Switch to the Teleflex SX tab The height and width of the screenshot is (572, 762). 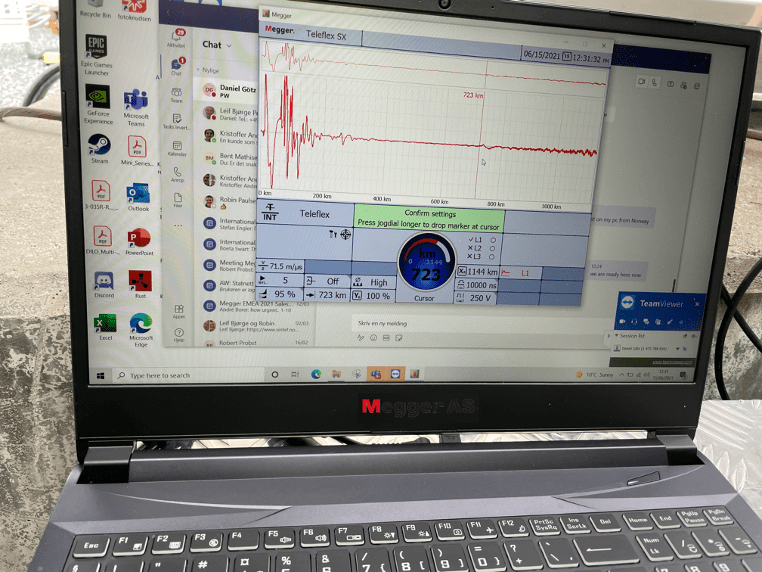click(x=325, y=36)
